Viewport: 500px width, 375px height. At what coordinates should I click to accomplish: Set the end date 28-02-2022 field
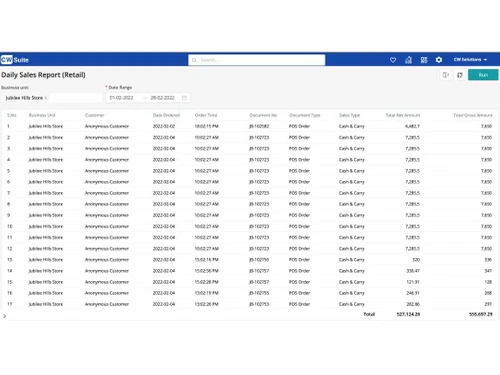pyautogui.click(x=162, y=98)
